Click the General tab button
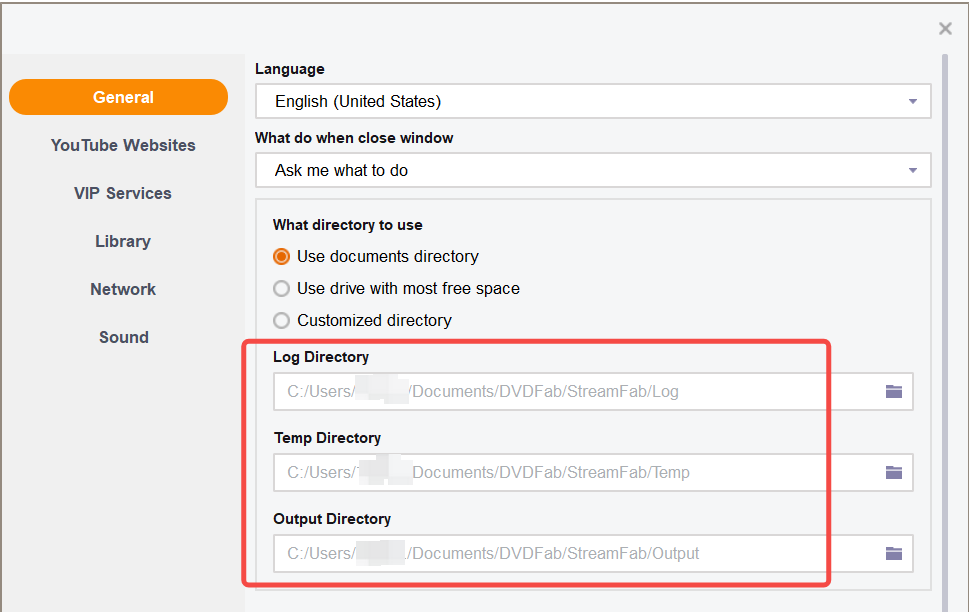Viewport: 969px width, 612px height. pos(118,97)
